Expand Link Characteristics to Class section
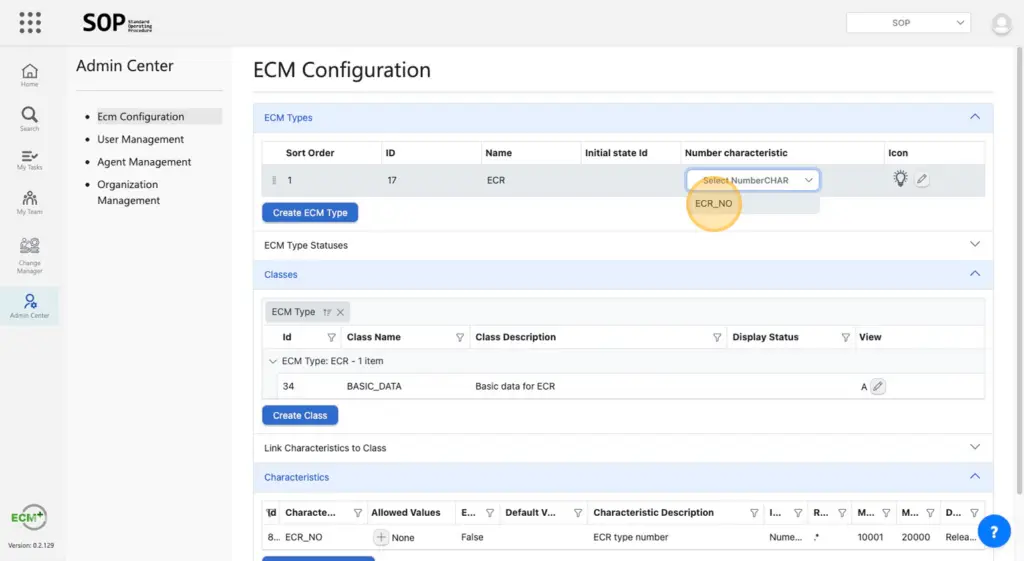 (x=975, y=447)
